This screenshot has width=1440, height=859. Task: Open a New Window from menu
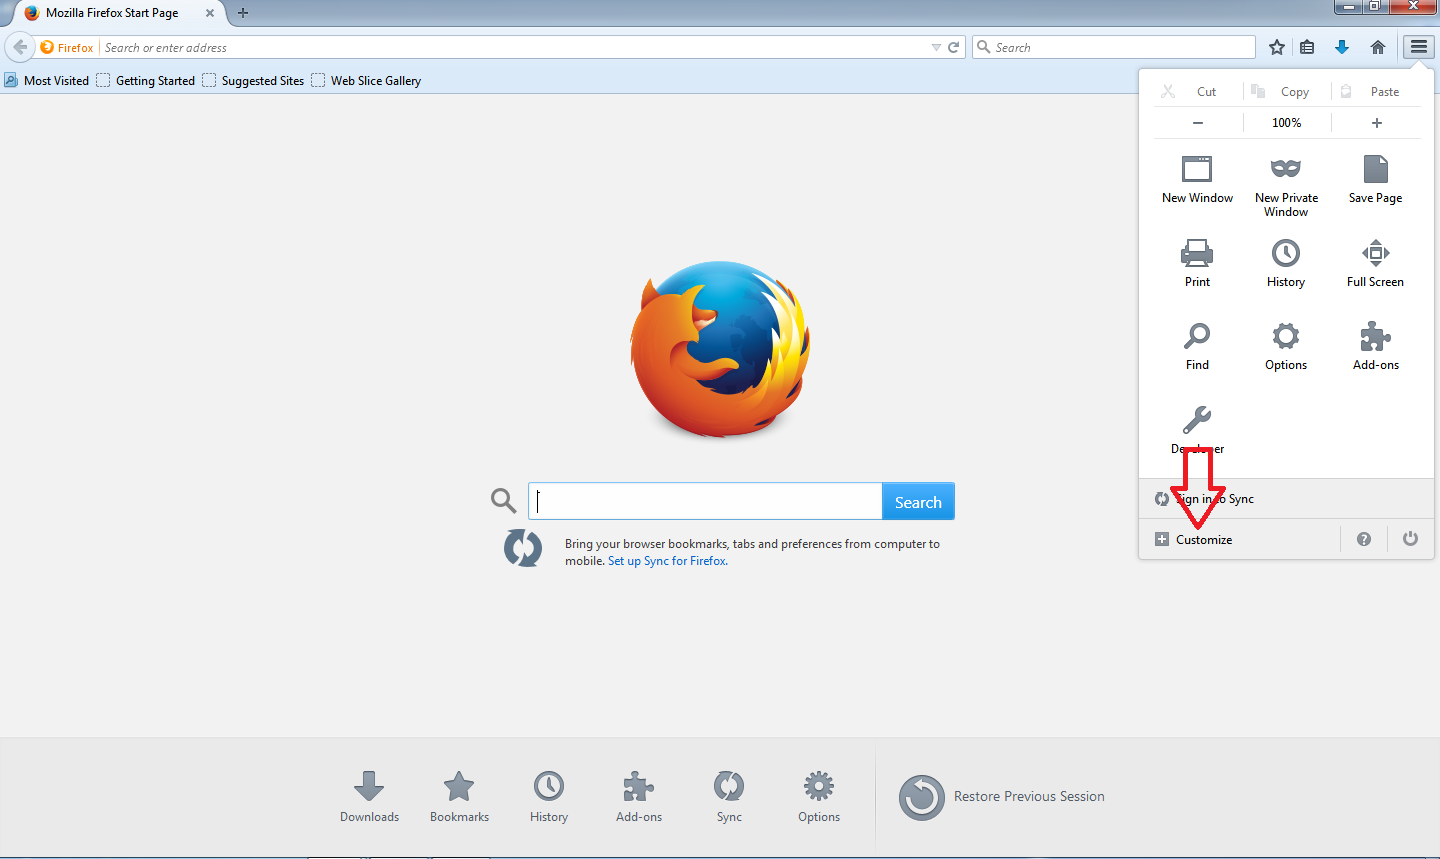click(x=1197, y=180)
